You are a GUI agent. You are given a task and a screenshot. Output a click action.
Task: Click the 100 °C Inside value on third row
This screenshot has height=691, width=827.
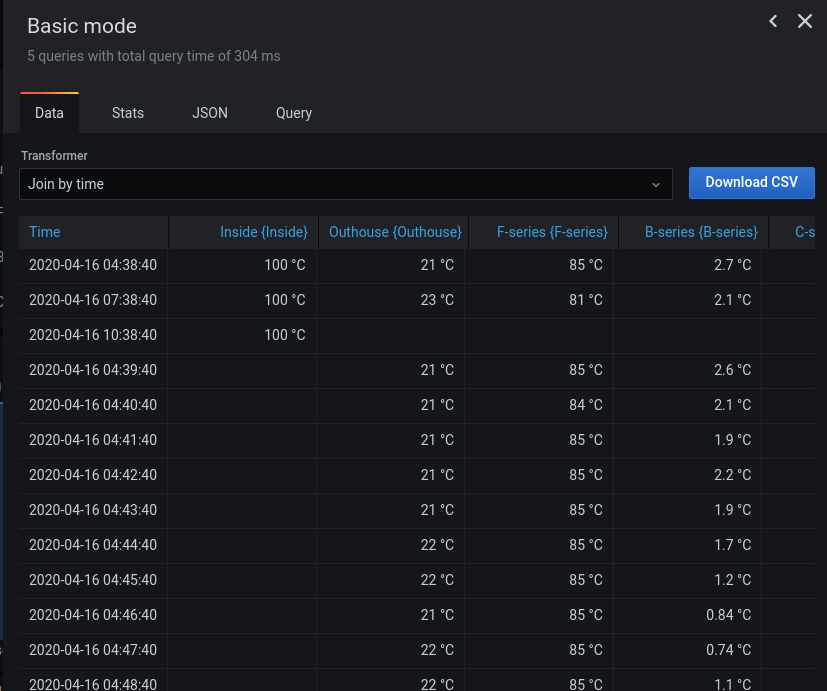click(285, 335)
